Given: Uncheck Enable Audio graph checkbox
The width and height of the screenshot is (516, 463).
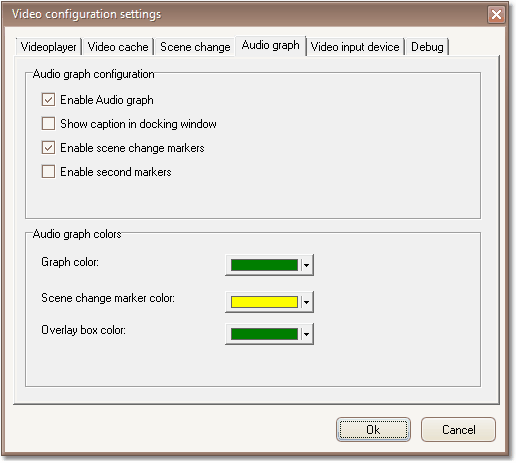Looking at the screenshot, I should tap(48, 99).
